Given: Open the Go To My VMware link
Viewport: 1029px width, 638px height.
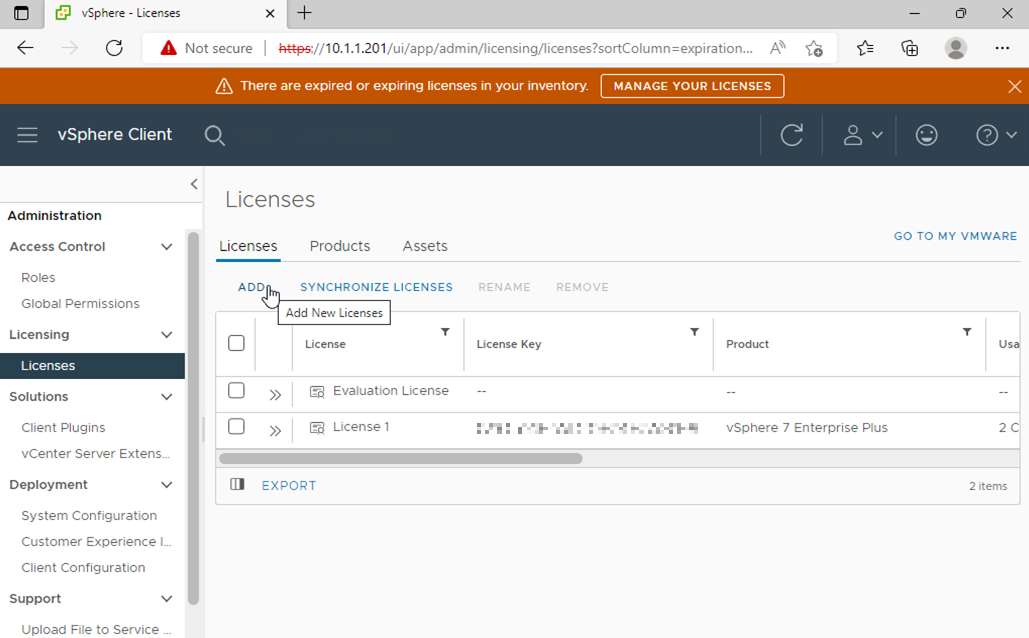Looking at the screenshot, I should click(955, 236).
